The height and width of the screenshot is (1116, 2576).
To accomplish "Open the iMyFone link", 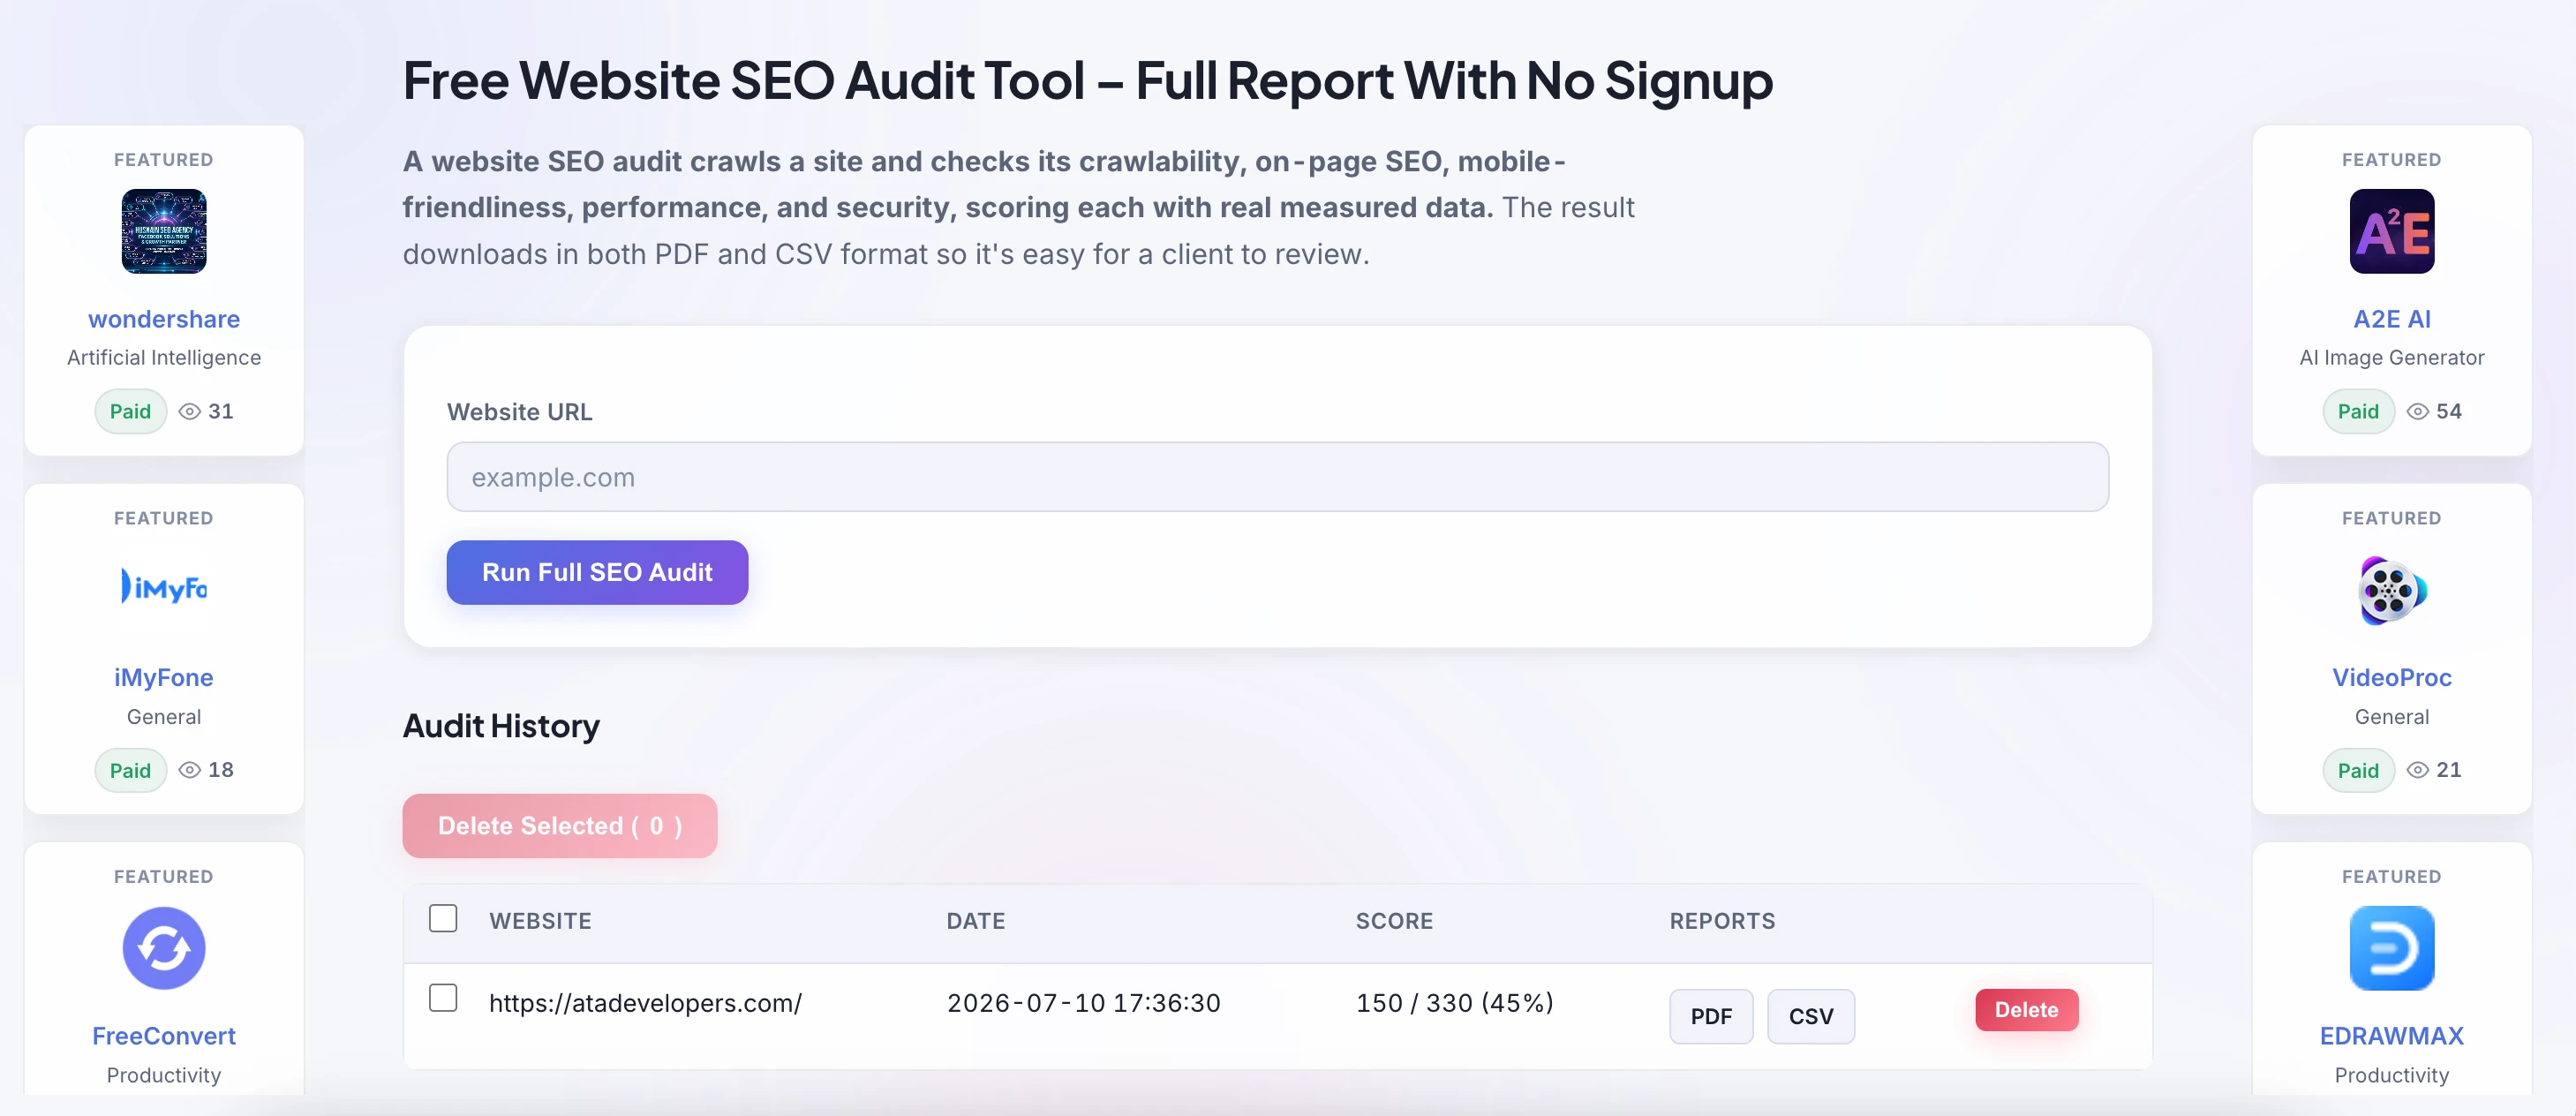I will [164, 677].
